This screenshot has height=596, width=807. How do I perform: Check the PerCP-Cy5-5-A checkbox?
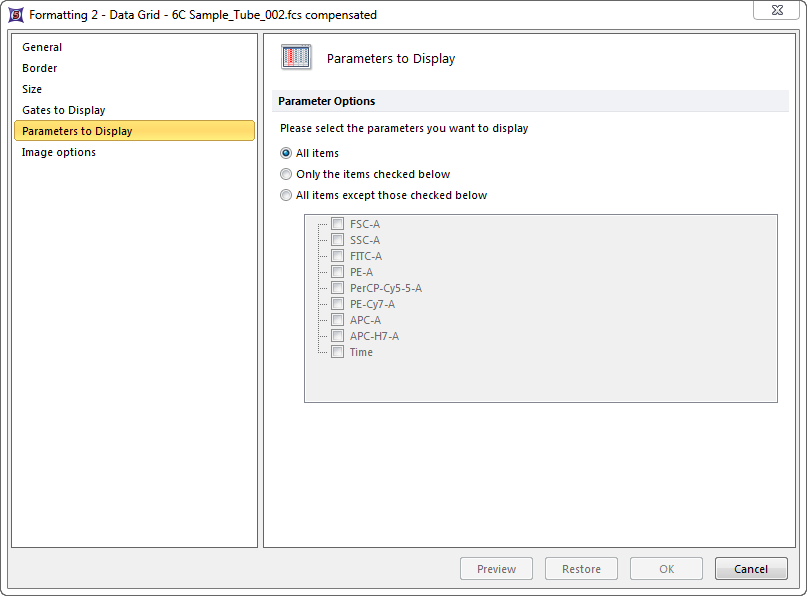pos(338,288)
